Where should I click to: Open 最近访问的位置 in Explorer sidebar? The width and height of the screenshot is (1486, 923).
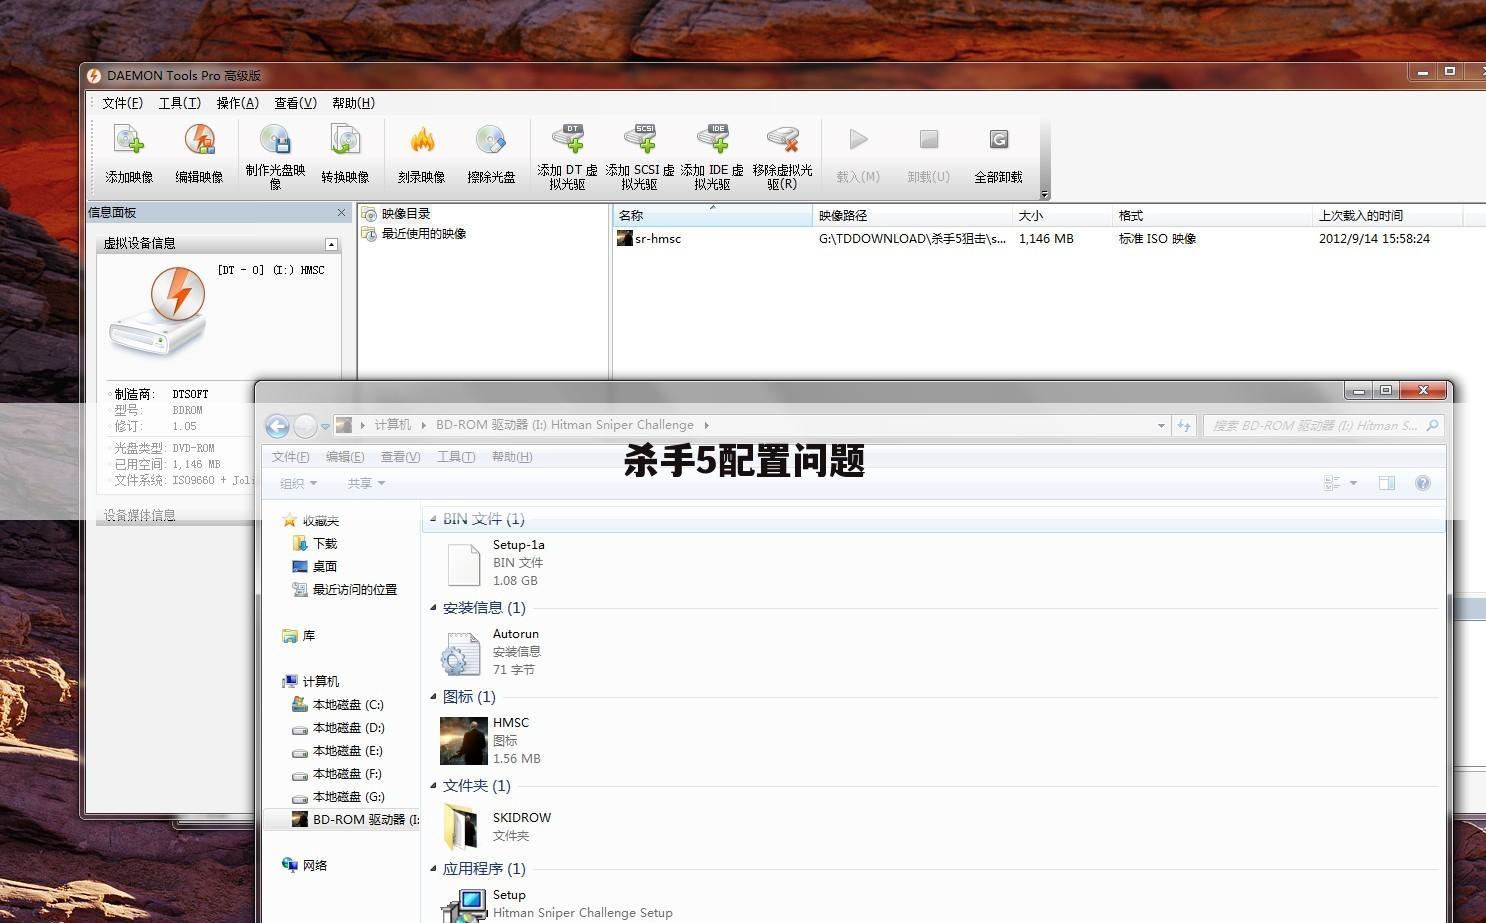345,590
